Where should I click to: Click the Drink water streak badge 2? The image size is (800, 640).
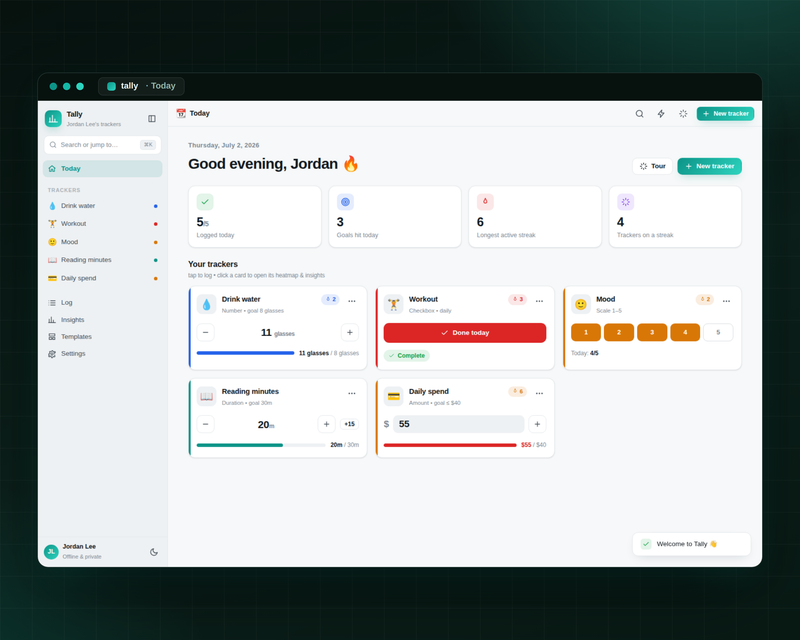tap(331, 300)
